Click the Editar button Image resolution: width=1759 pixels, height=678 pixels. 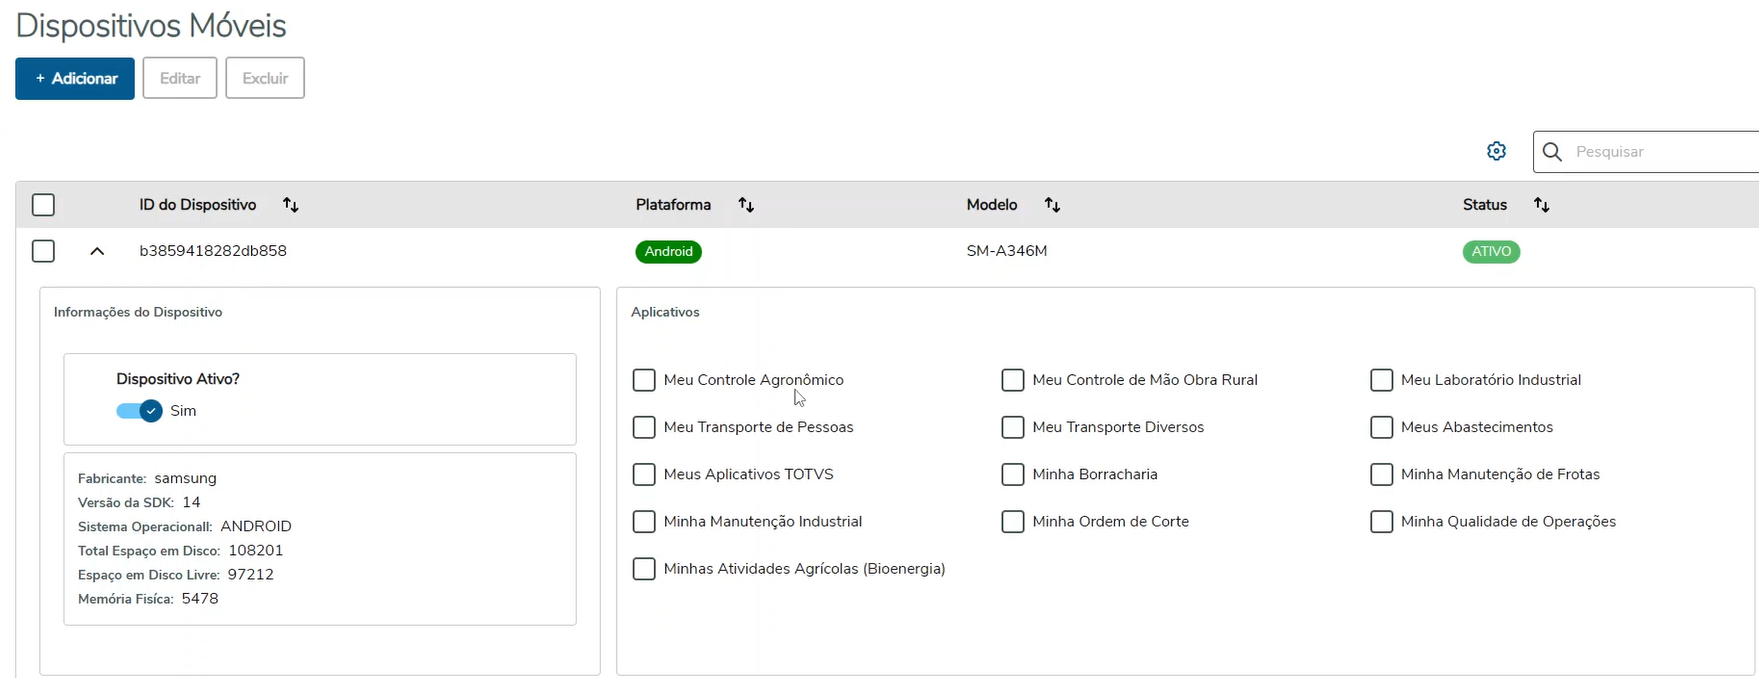180,78
